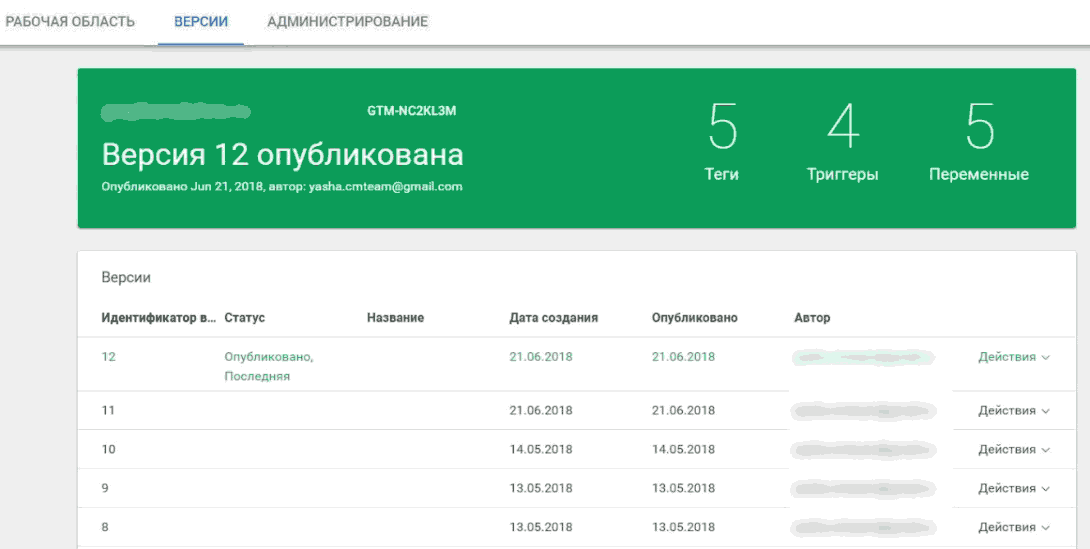Click status 'Опубликовано, Последняя' of version 12
Screen dimensions: 1090x549
(269, 367)
